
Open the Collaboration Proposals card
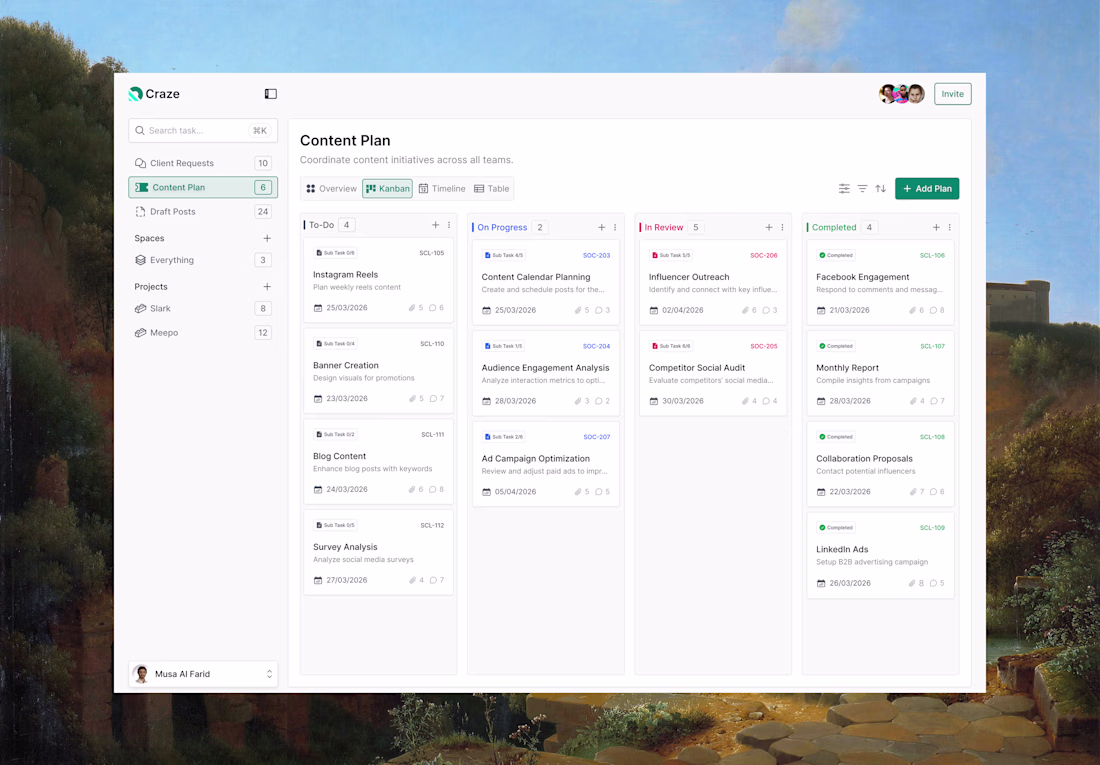click(x=880, y=465)
